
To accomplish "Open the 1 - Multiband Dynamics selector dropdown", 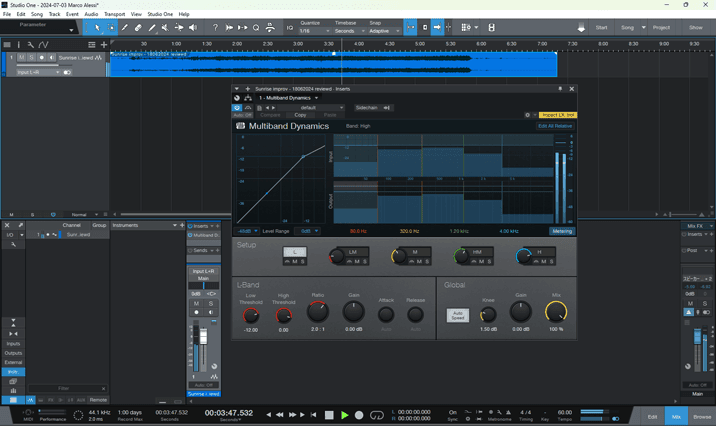I will tap(288, 98).
